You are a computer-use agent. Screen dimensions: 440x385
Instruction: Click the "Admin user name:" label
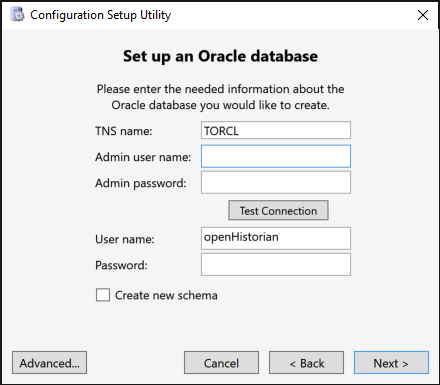click(x=143, y=157)
